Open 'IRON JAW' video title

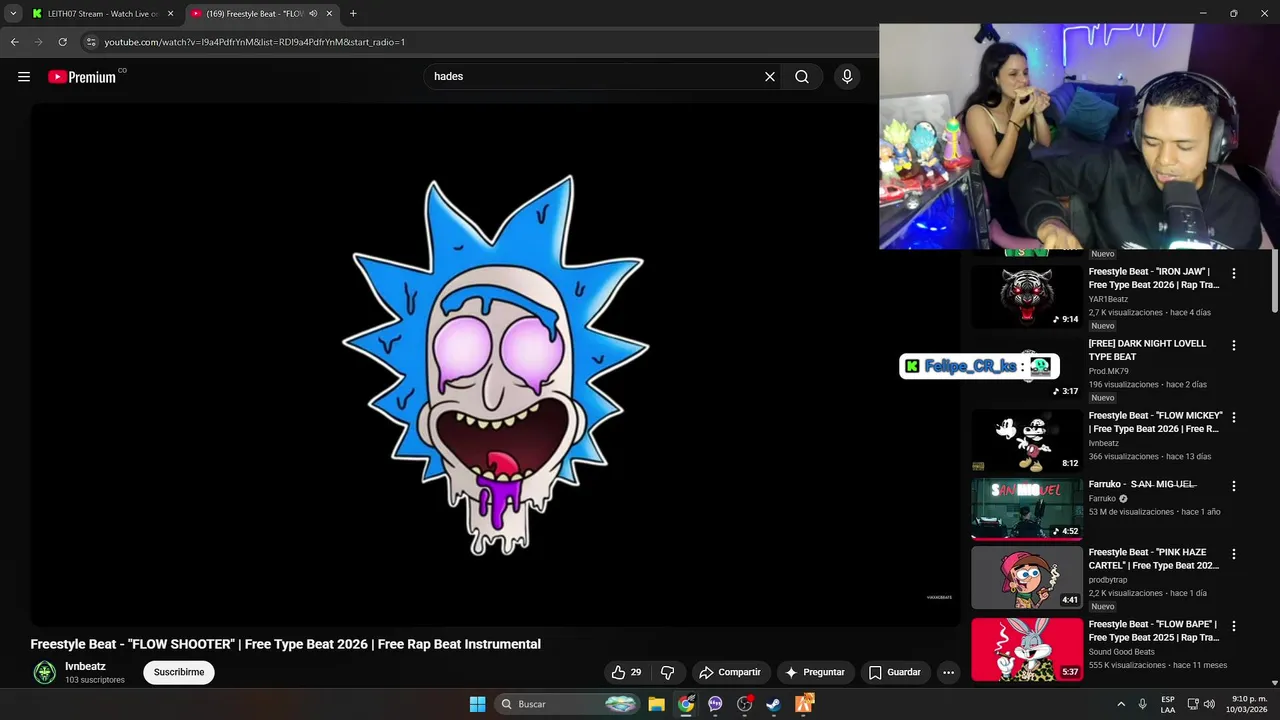point(1154,278)
